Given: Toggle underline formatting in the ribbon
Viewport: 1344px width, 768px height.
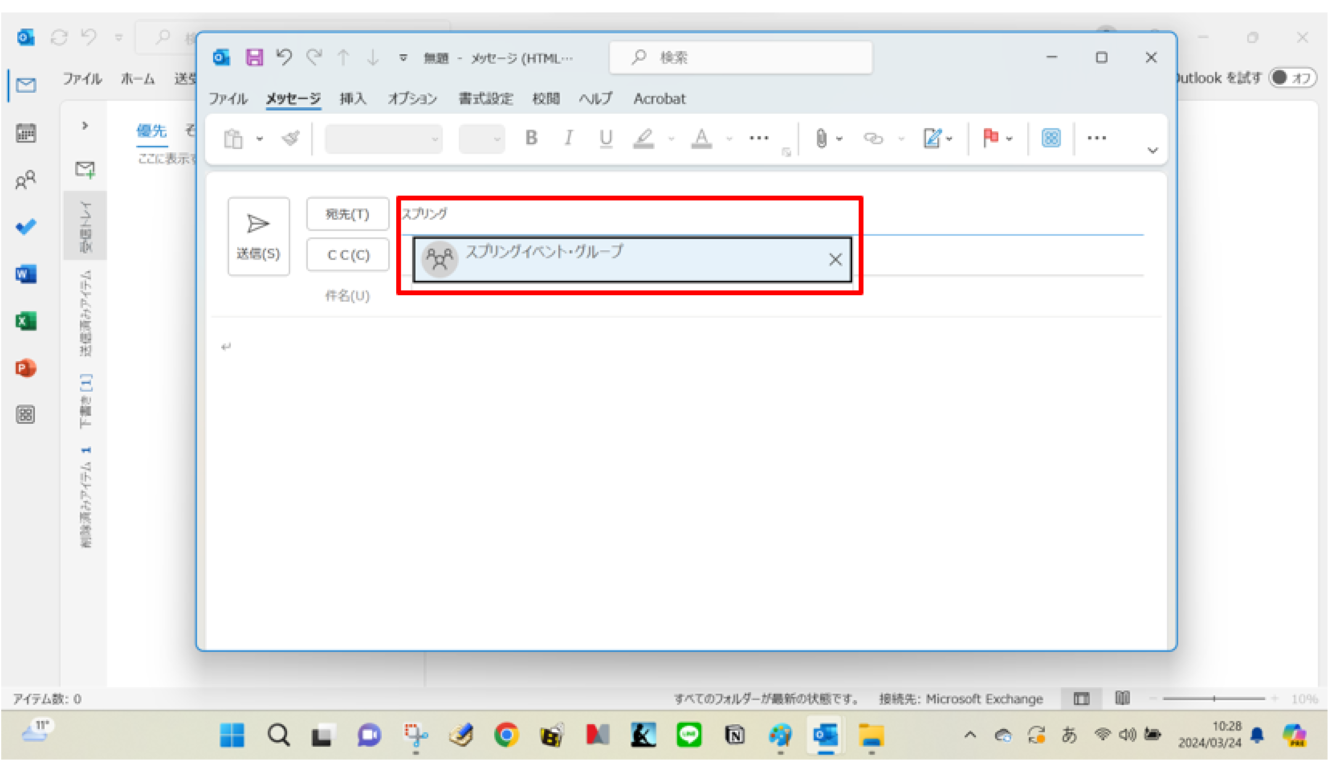Looking at the screenshot, I should 605,139.
